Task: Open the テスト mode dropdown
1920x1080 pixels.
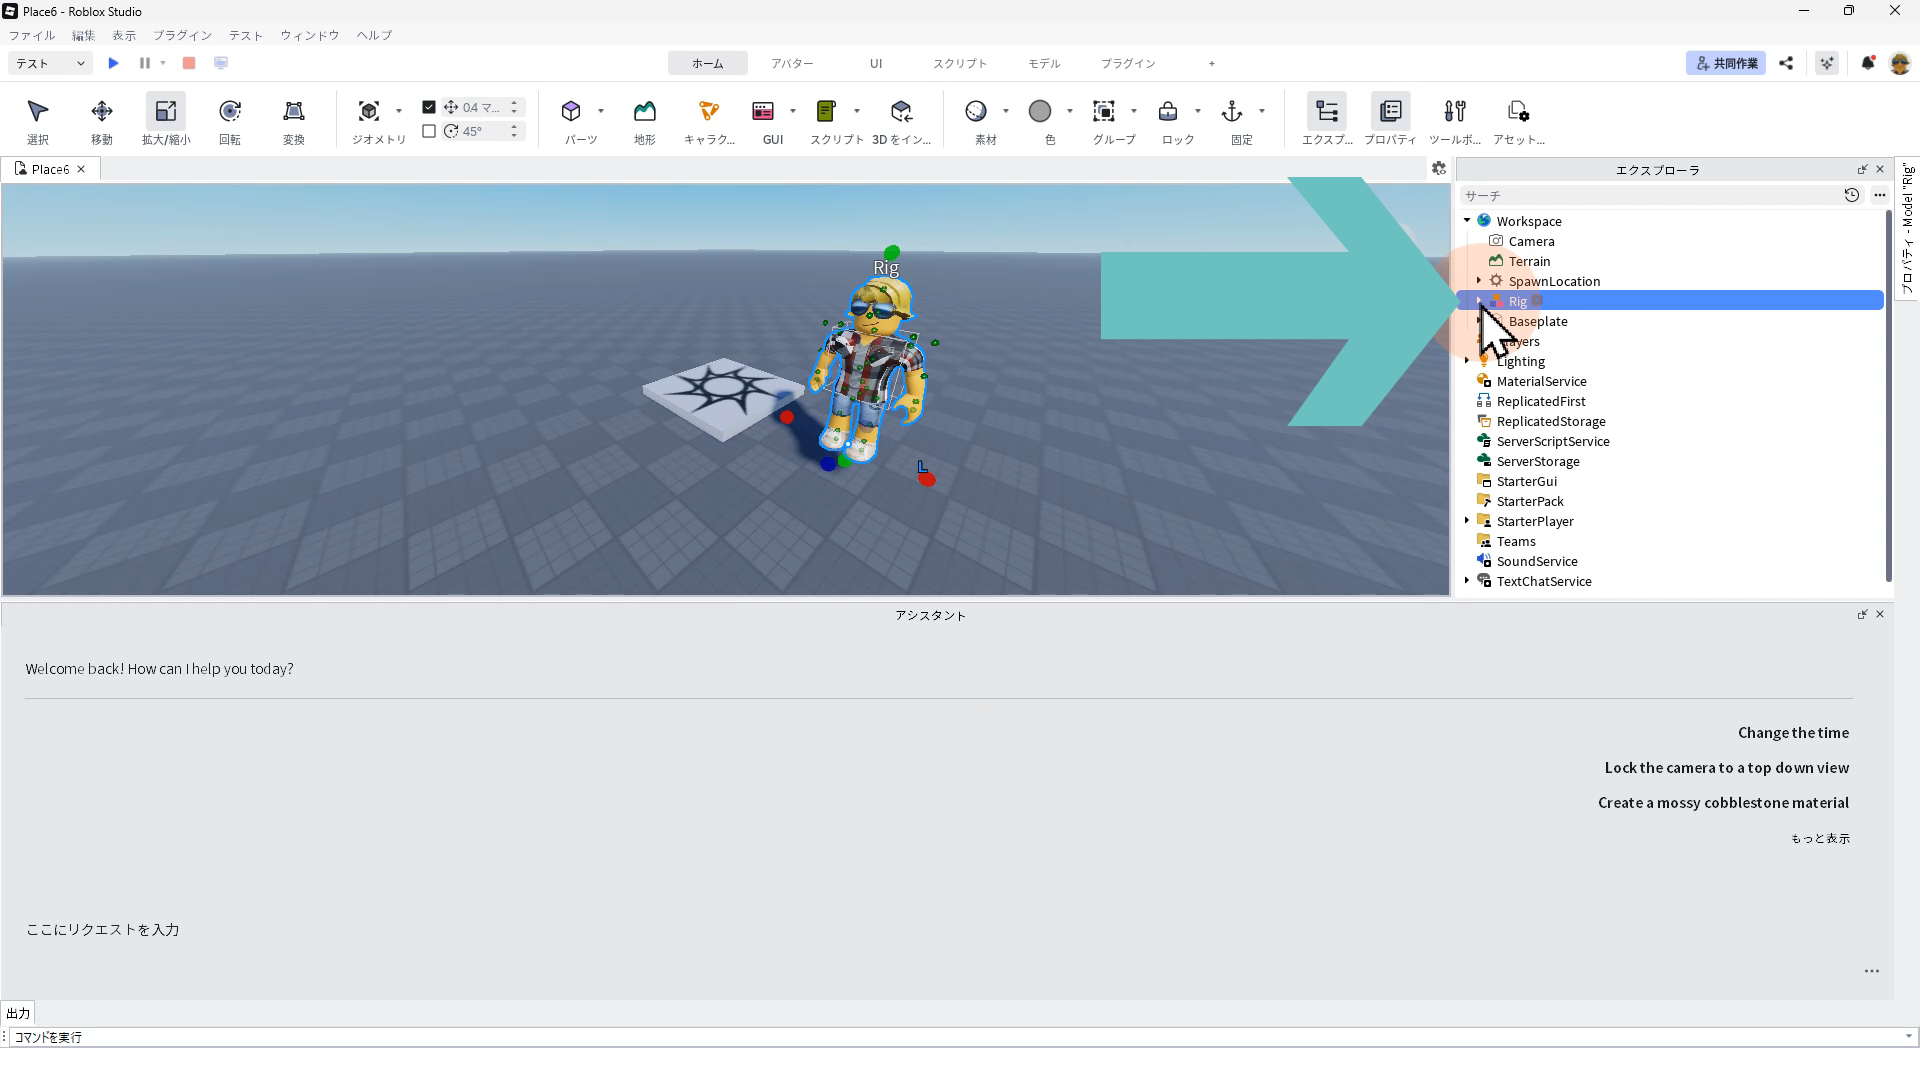Action: pyautogui.click(x=50, y=63)
